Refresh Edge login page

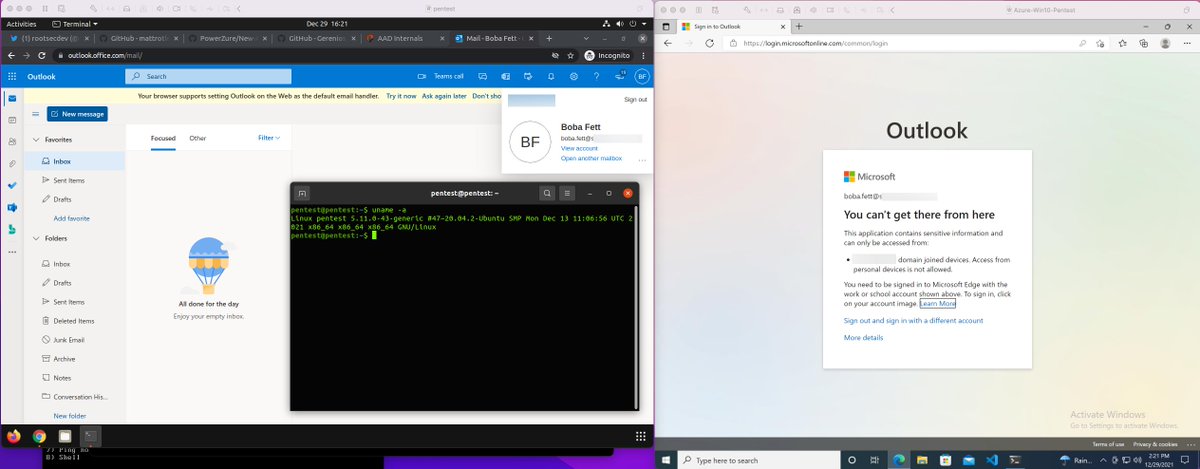click(x=708, y=43)
